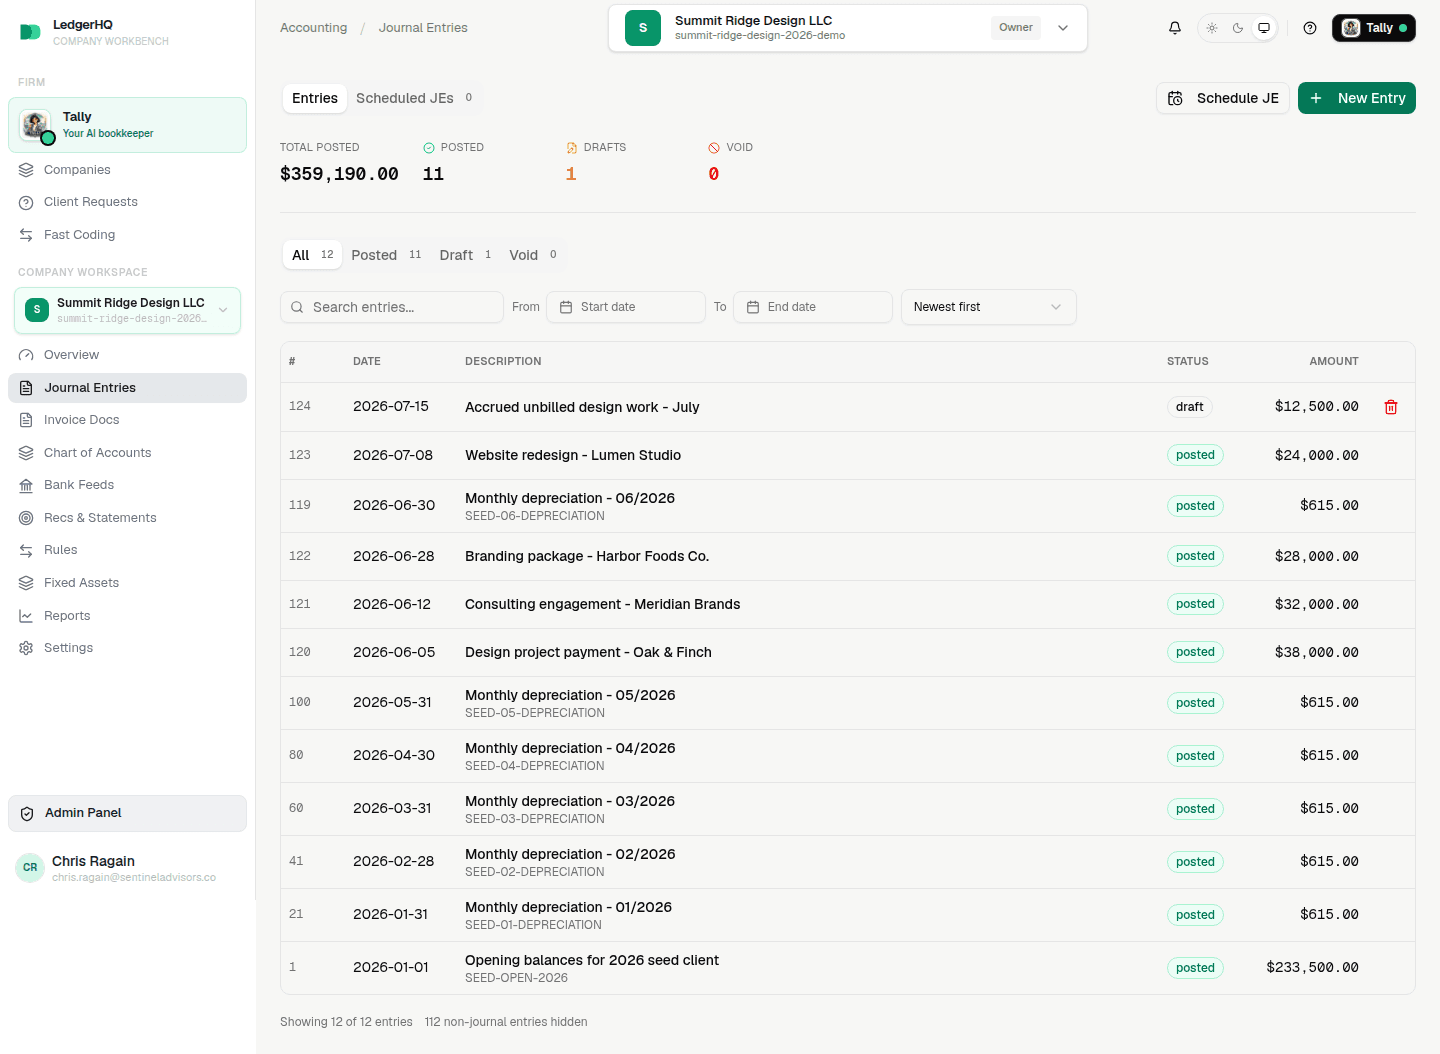Open notifications bell

(1175, 28)
